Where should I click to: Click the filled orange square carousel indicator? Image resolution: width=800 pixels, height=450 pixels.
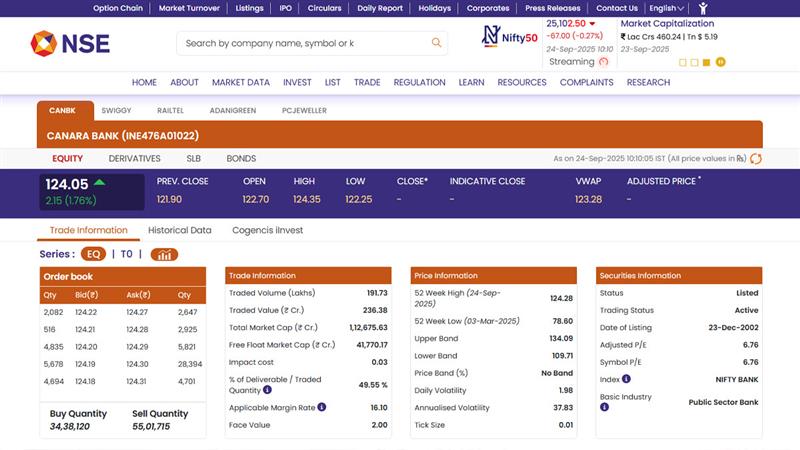point(706,62)
